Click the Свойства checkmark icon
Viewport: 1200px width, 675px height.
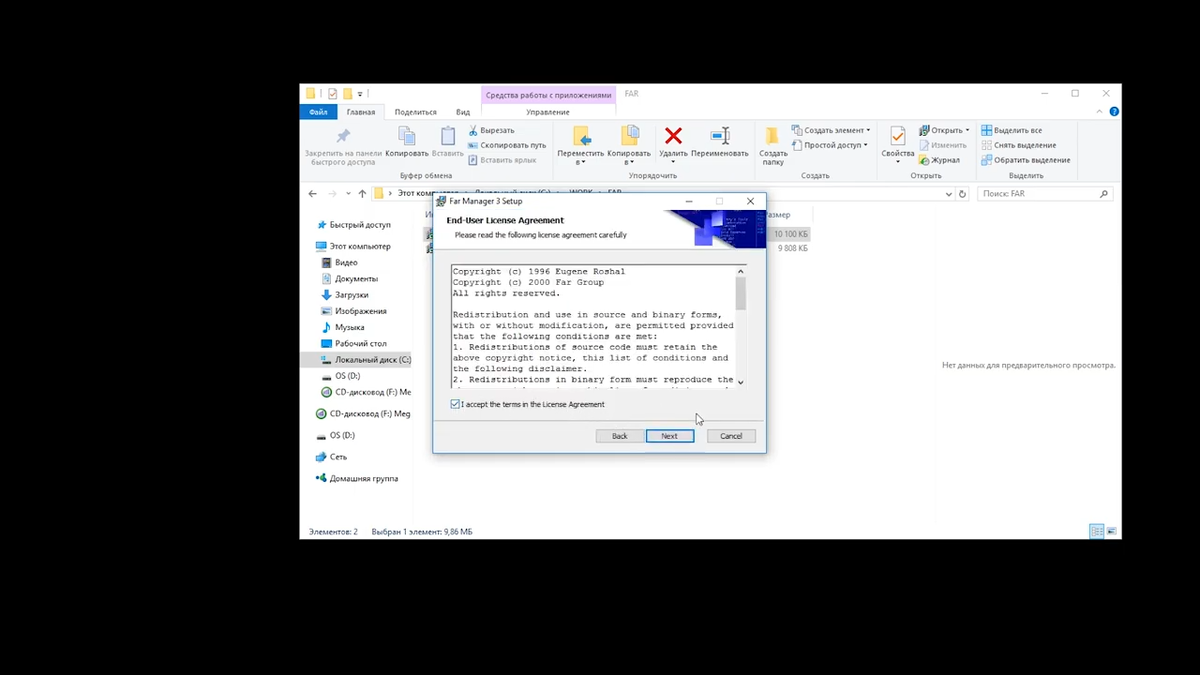point(897,136)
